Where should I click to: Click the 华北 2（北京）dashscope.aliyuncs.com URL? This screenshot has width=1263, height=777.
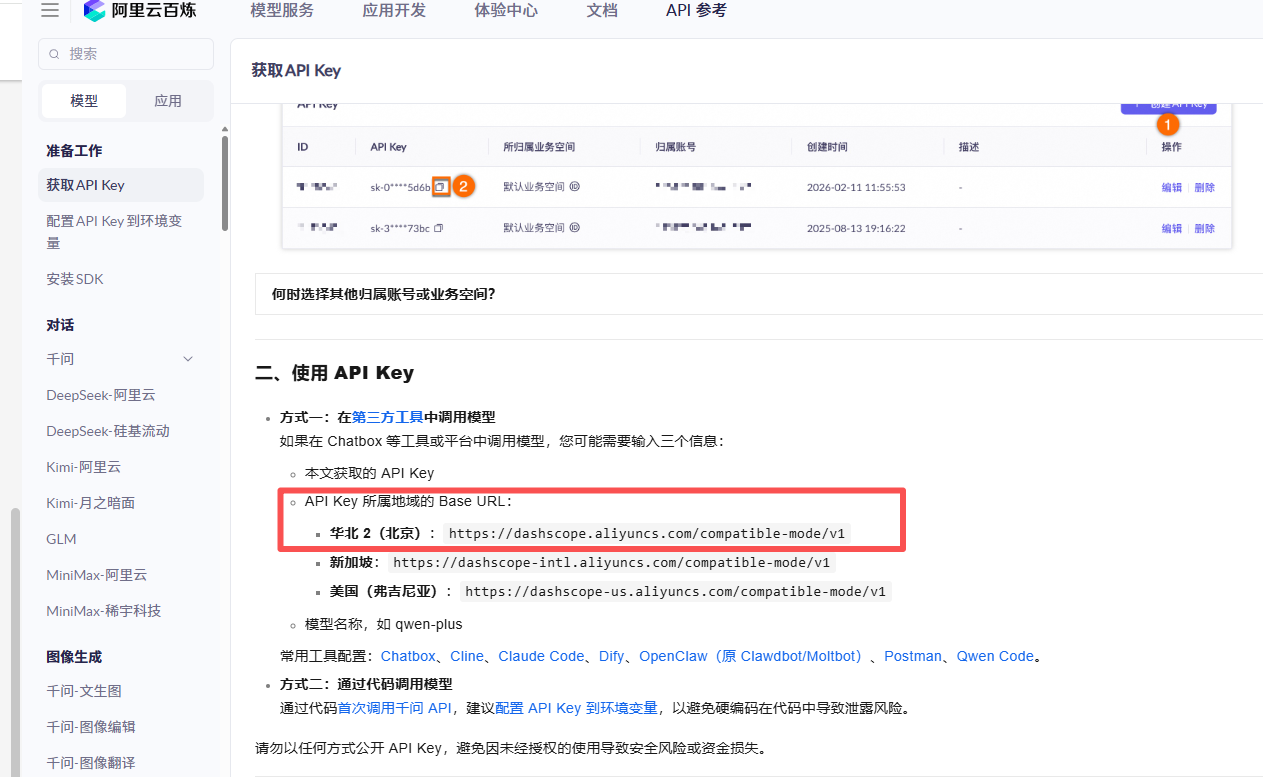(x=647, y=533)
